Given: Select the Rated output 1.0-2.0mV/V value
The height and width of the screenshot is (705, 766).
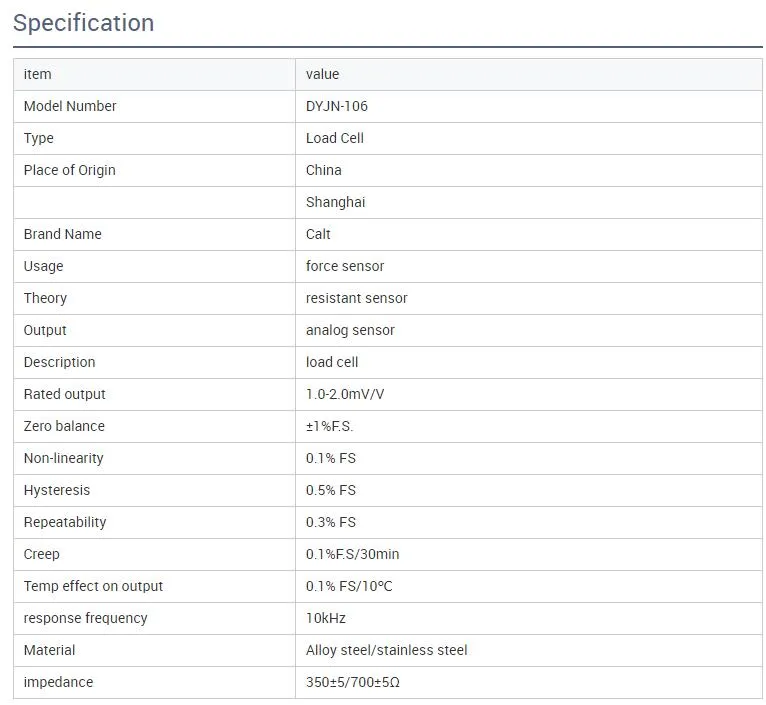Looking at the screenshot, I should [x=345, y=394].
